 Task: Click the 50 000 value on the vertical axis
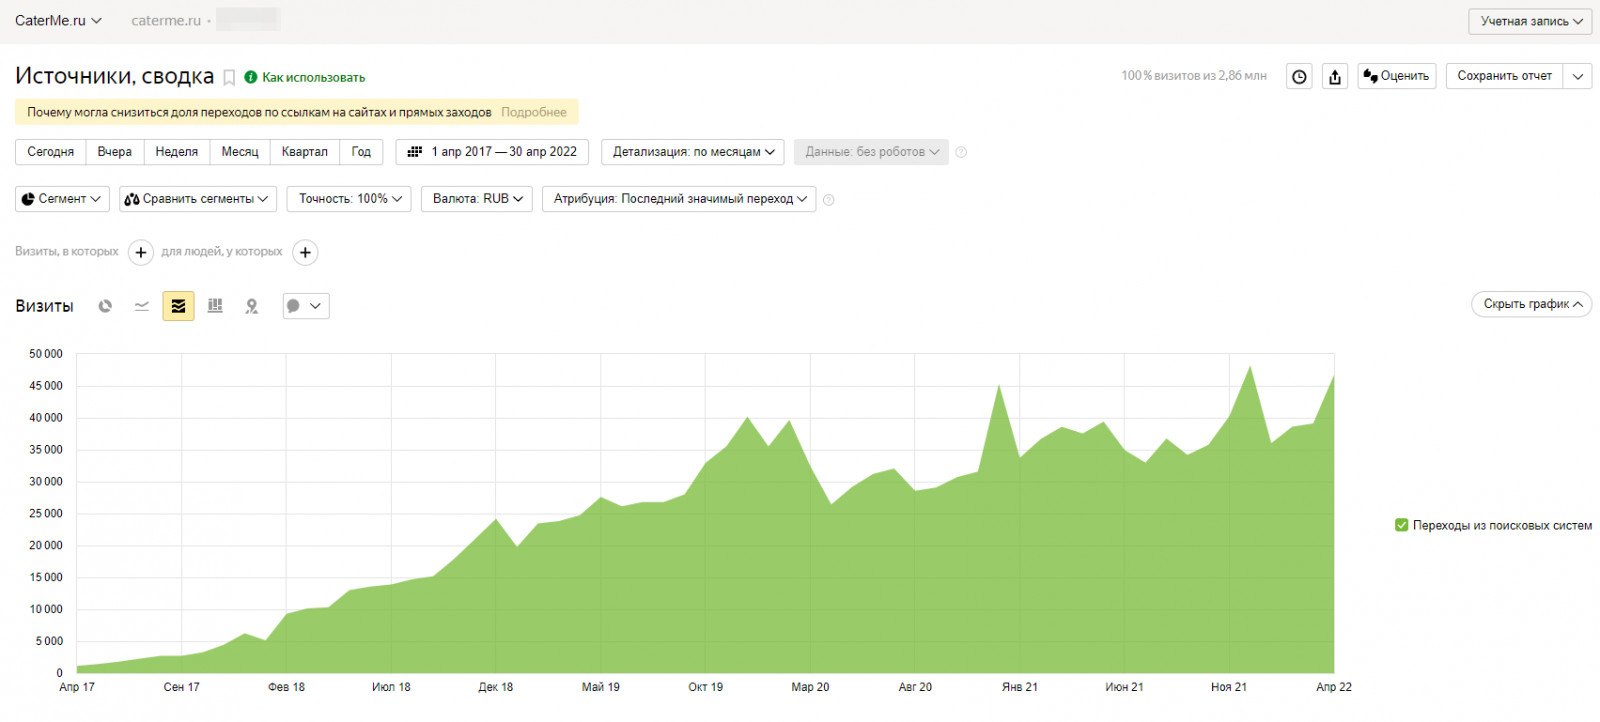tap(46, 354)
